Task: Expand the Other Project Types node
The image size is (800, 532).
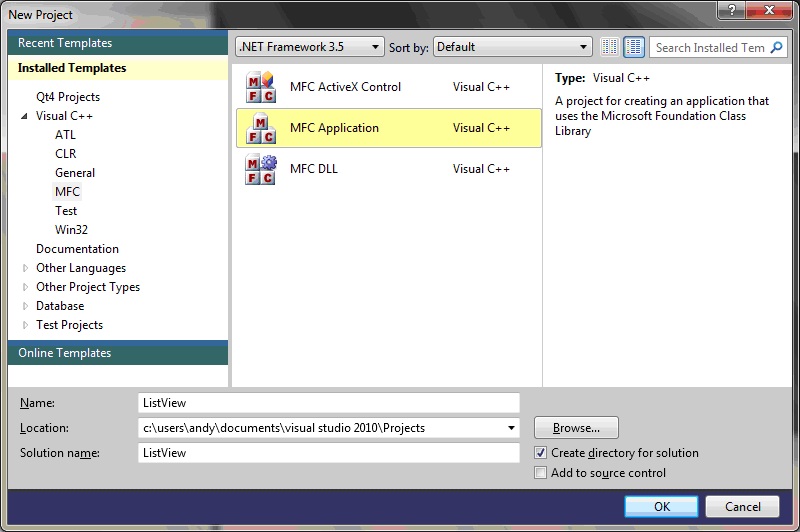Action: tap(25, 287)
